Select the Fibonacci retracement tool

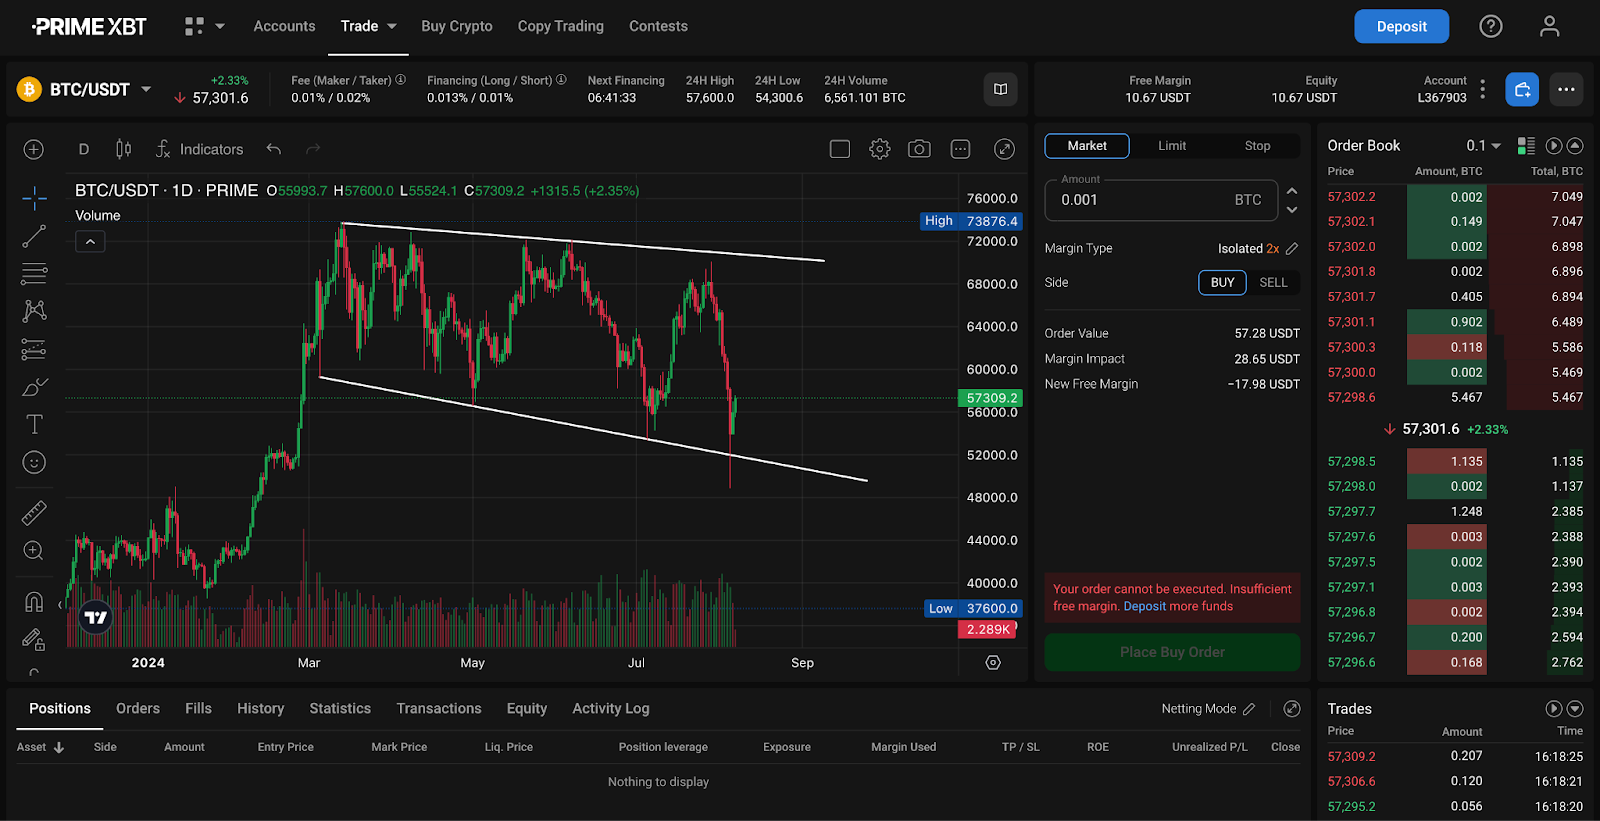point(34,273)
